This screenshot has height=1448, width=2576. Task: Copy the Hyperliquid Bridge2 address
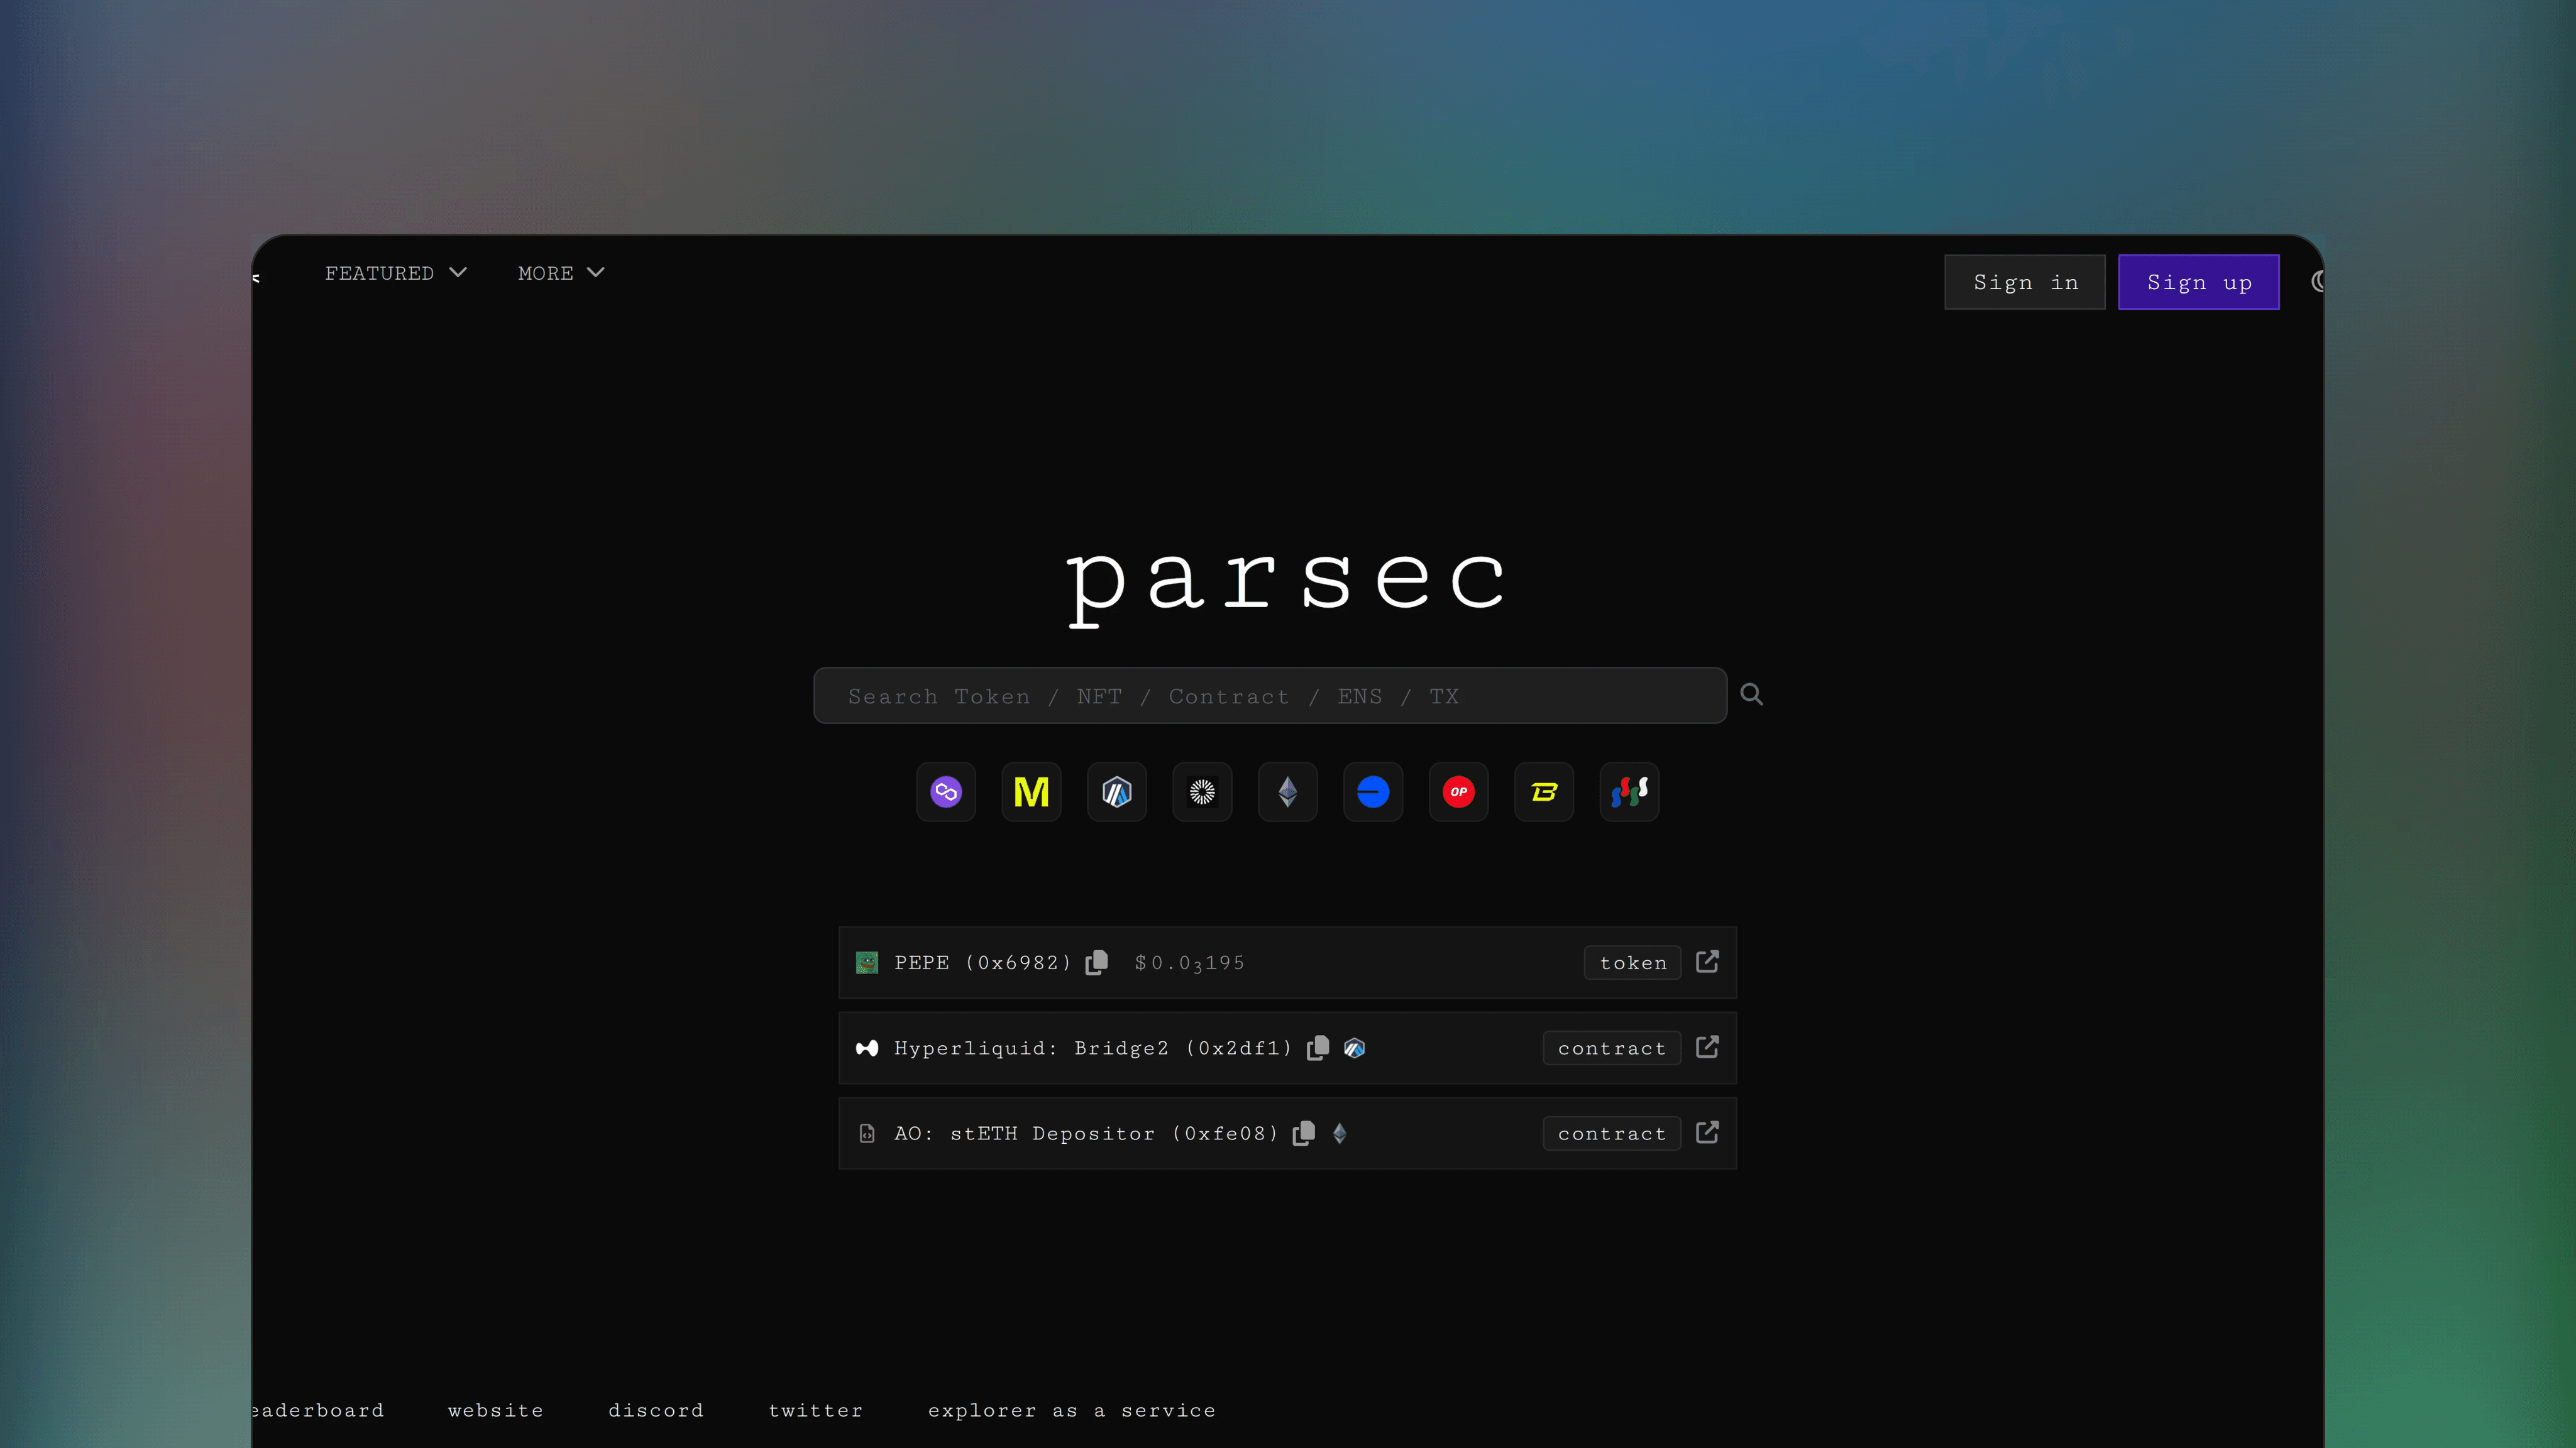point(1317,1048)
